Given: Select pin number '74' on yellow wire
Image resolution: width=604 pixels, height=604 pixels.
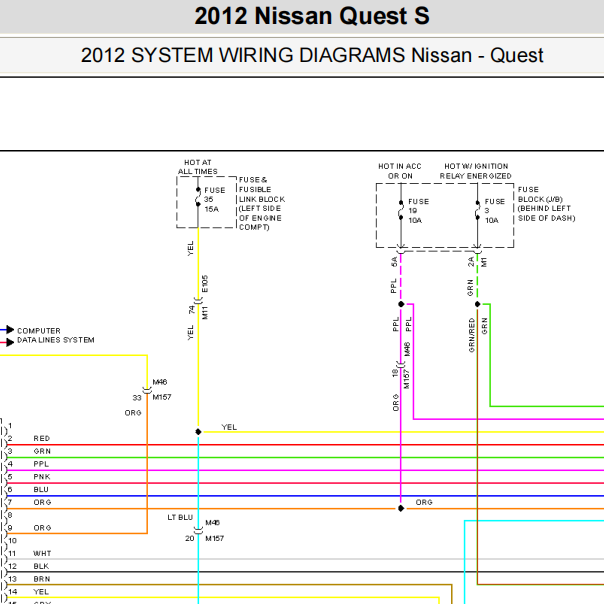Looking at the screenshot, I should point(191,309).
